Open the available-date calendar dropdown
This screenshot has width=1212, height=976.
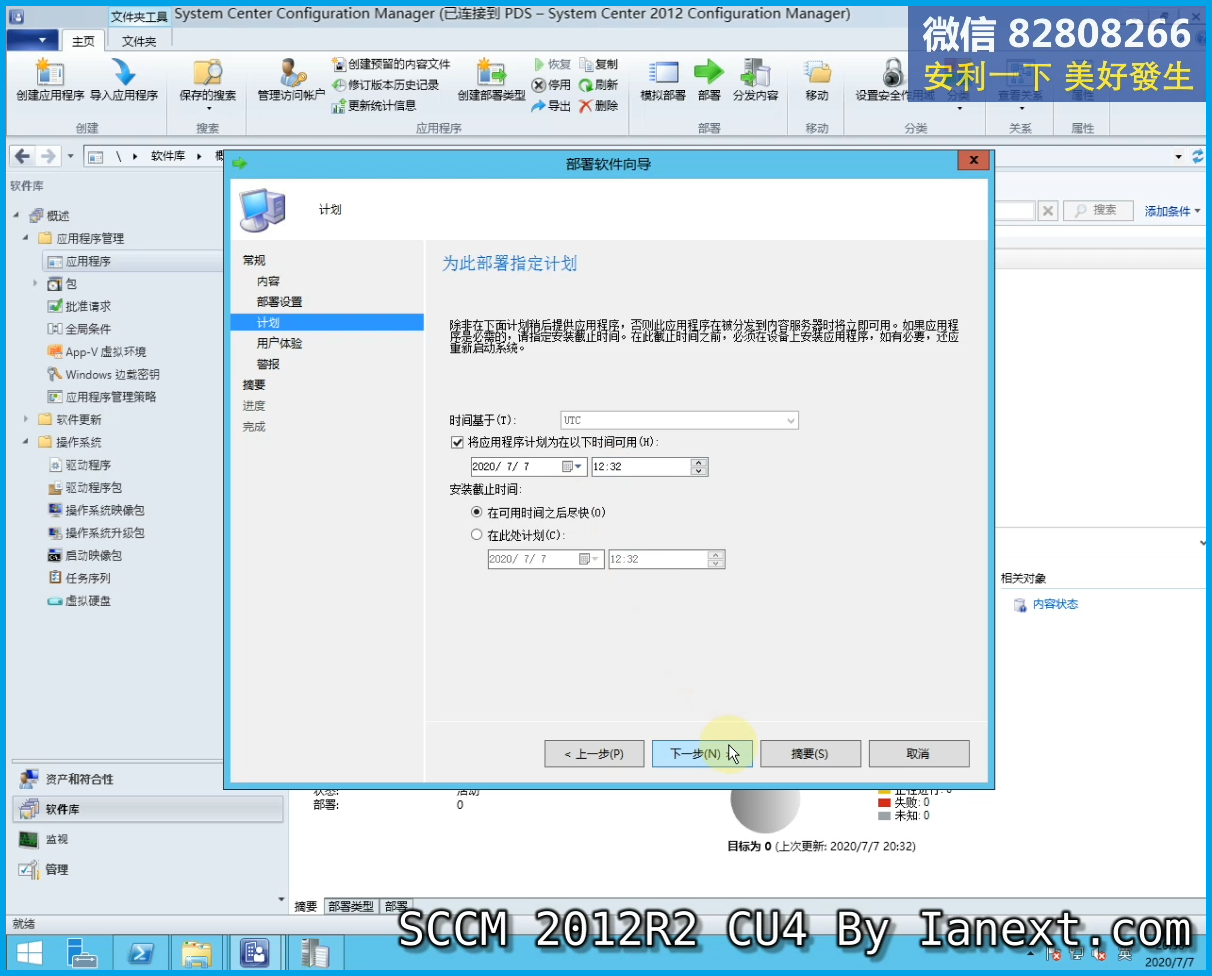click(573, 467)
